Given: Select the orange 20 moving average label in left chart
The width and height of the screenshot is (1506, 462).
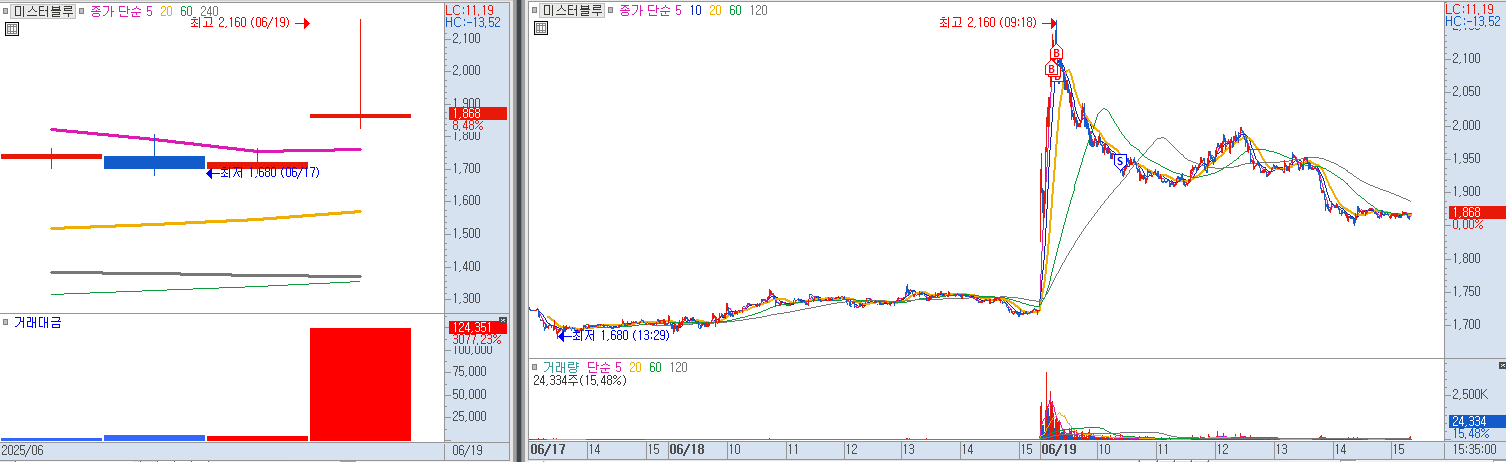Looking at the screenshot, I should point(166,12).
